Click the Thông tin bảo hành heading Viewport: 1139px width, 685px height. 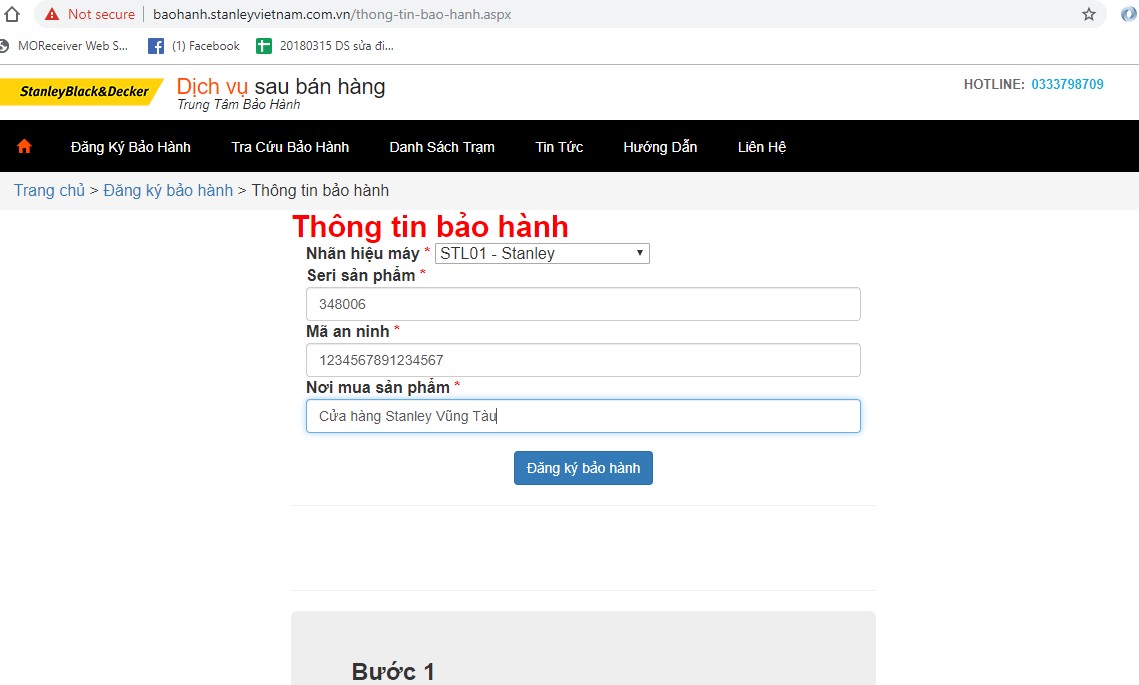point(430,227)
